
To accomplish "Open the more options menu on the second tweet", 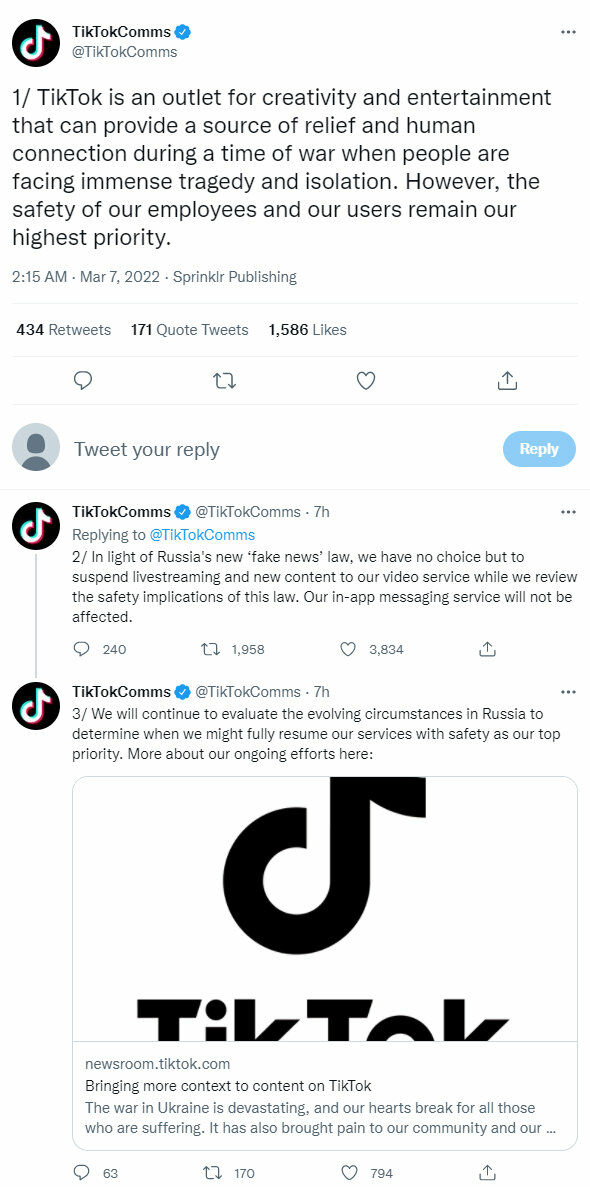I will point(568,512).
